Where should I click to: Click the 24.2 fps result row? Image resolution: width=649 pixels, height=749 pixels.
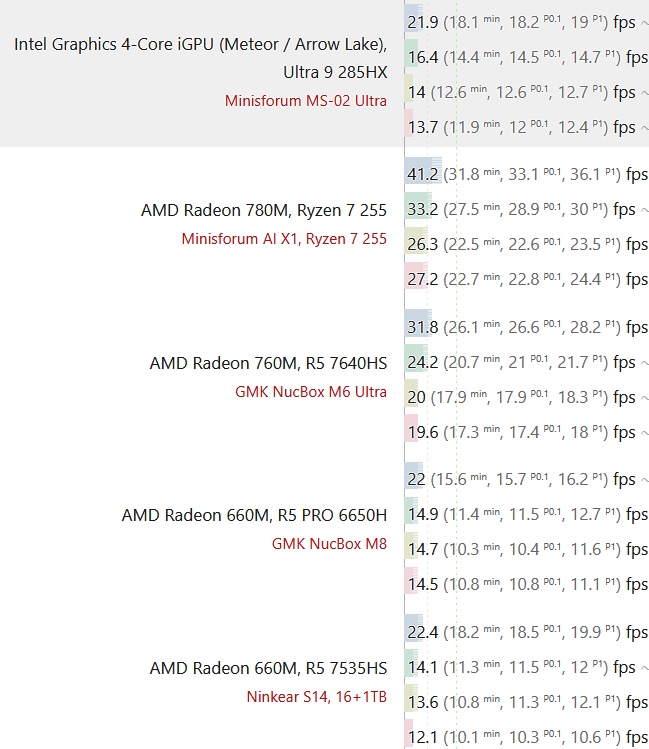coord(527,362)
